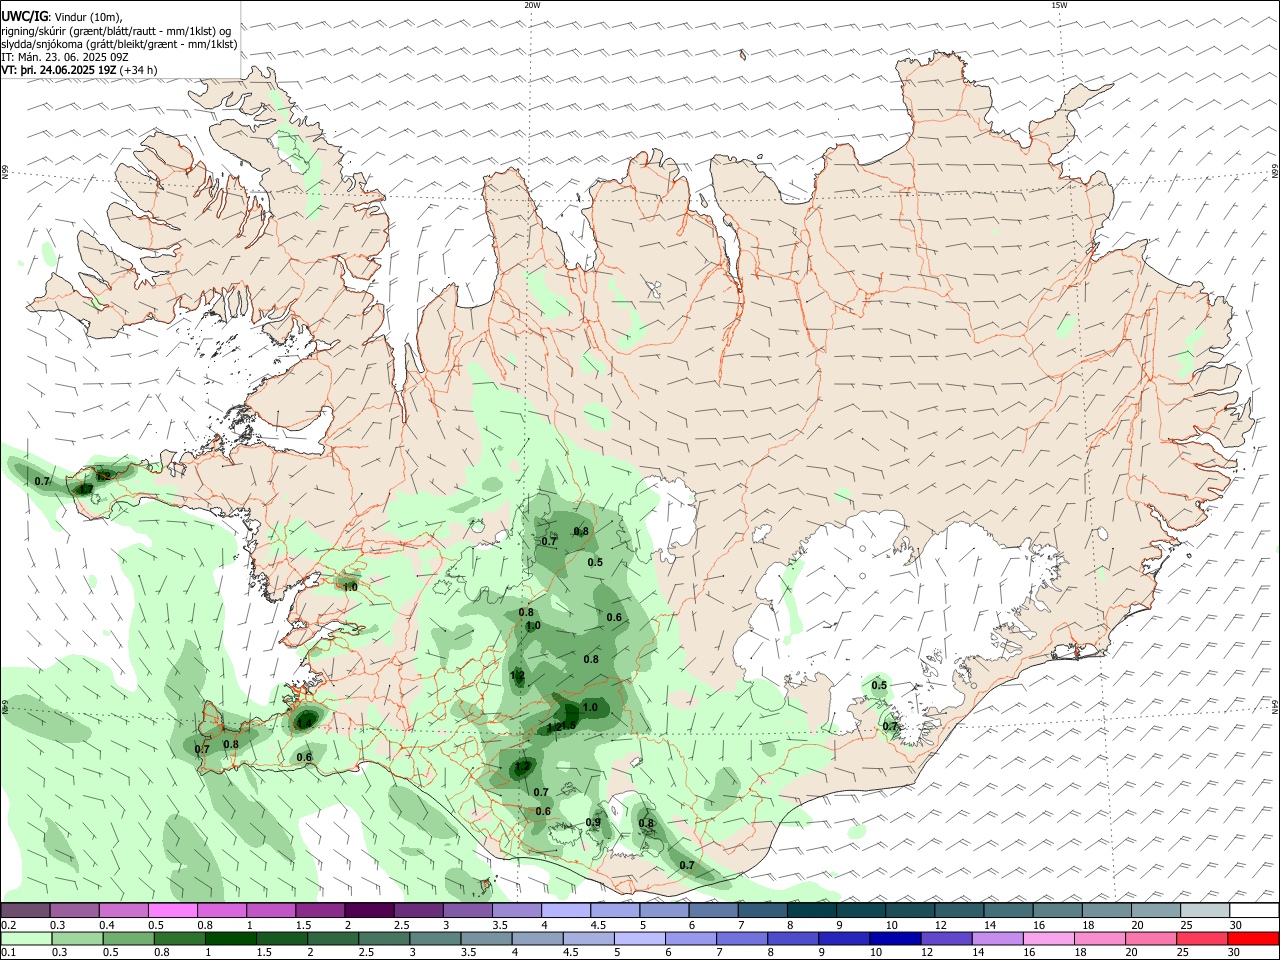Pick the first dull purple 0.2–0.3 swatch in the upper scale
This screenshot has height=960, width=1280.
pos(25,911)
